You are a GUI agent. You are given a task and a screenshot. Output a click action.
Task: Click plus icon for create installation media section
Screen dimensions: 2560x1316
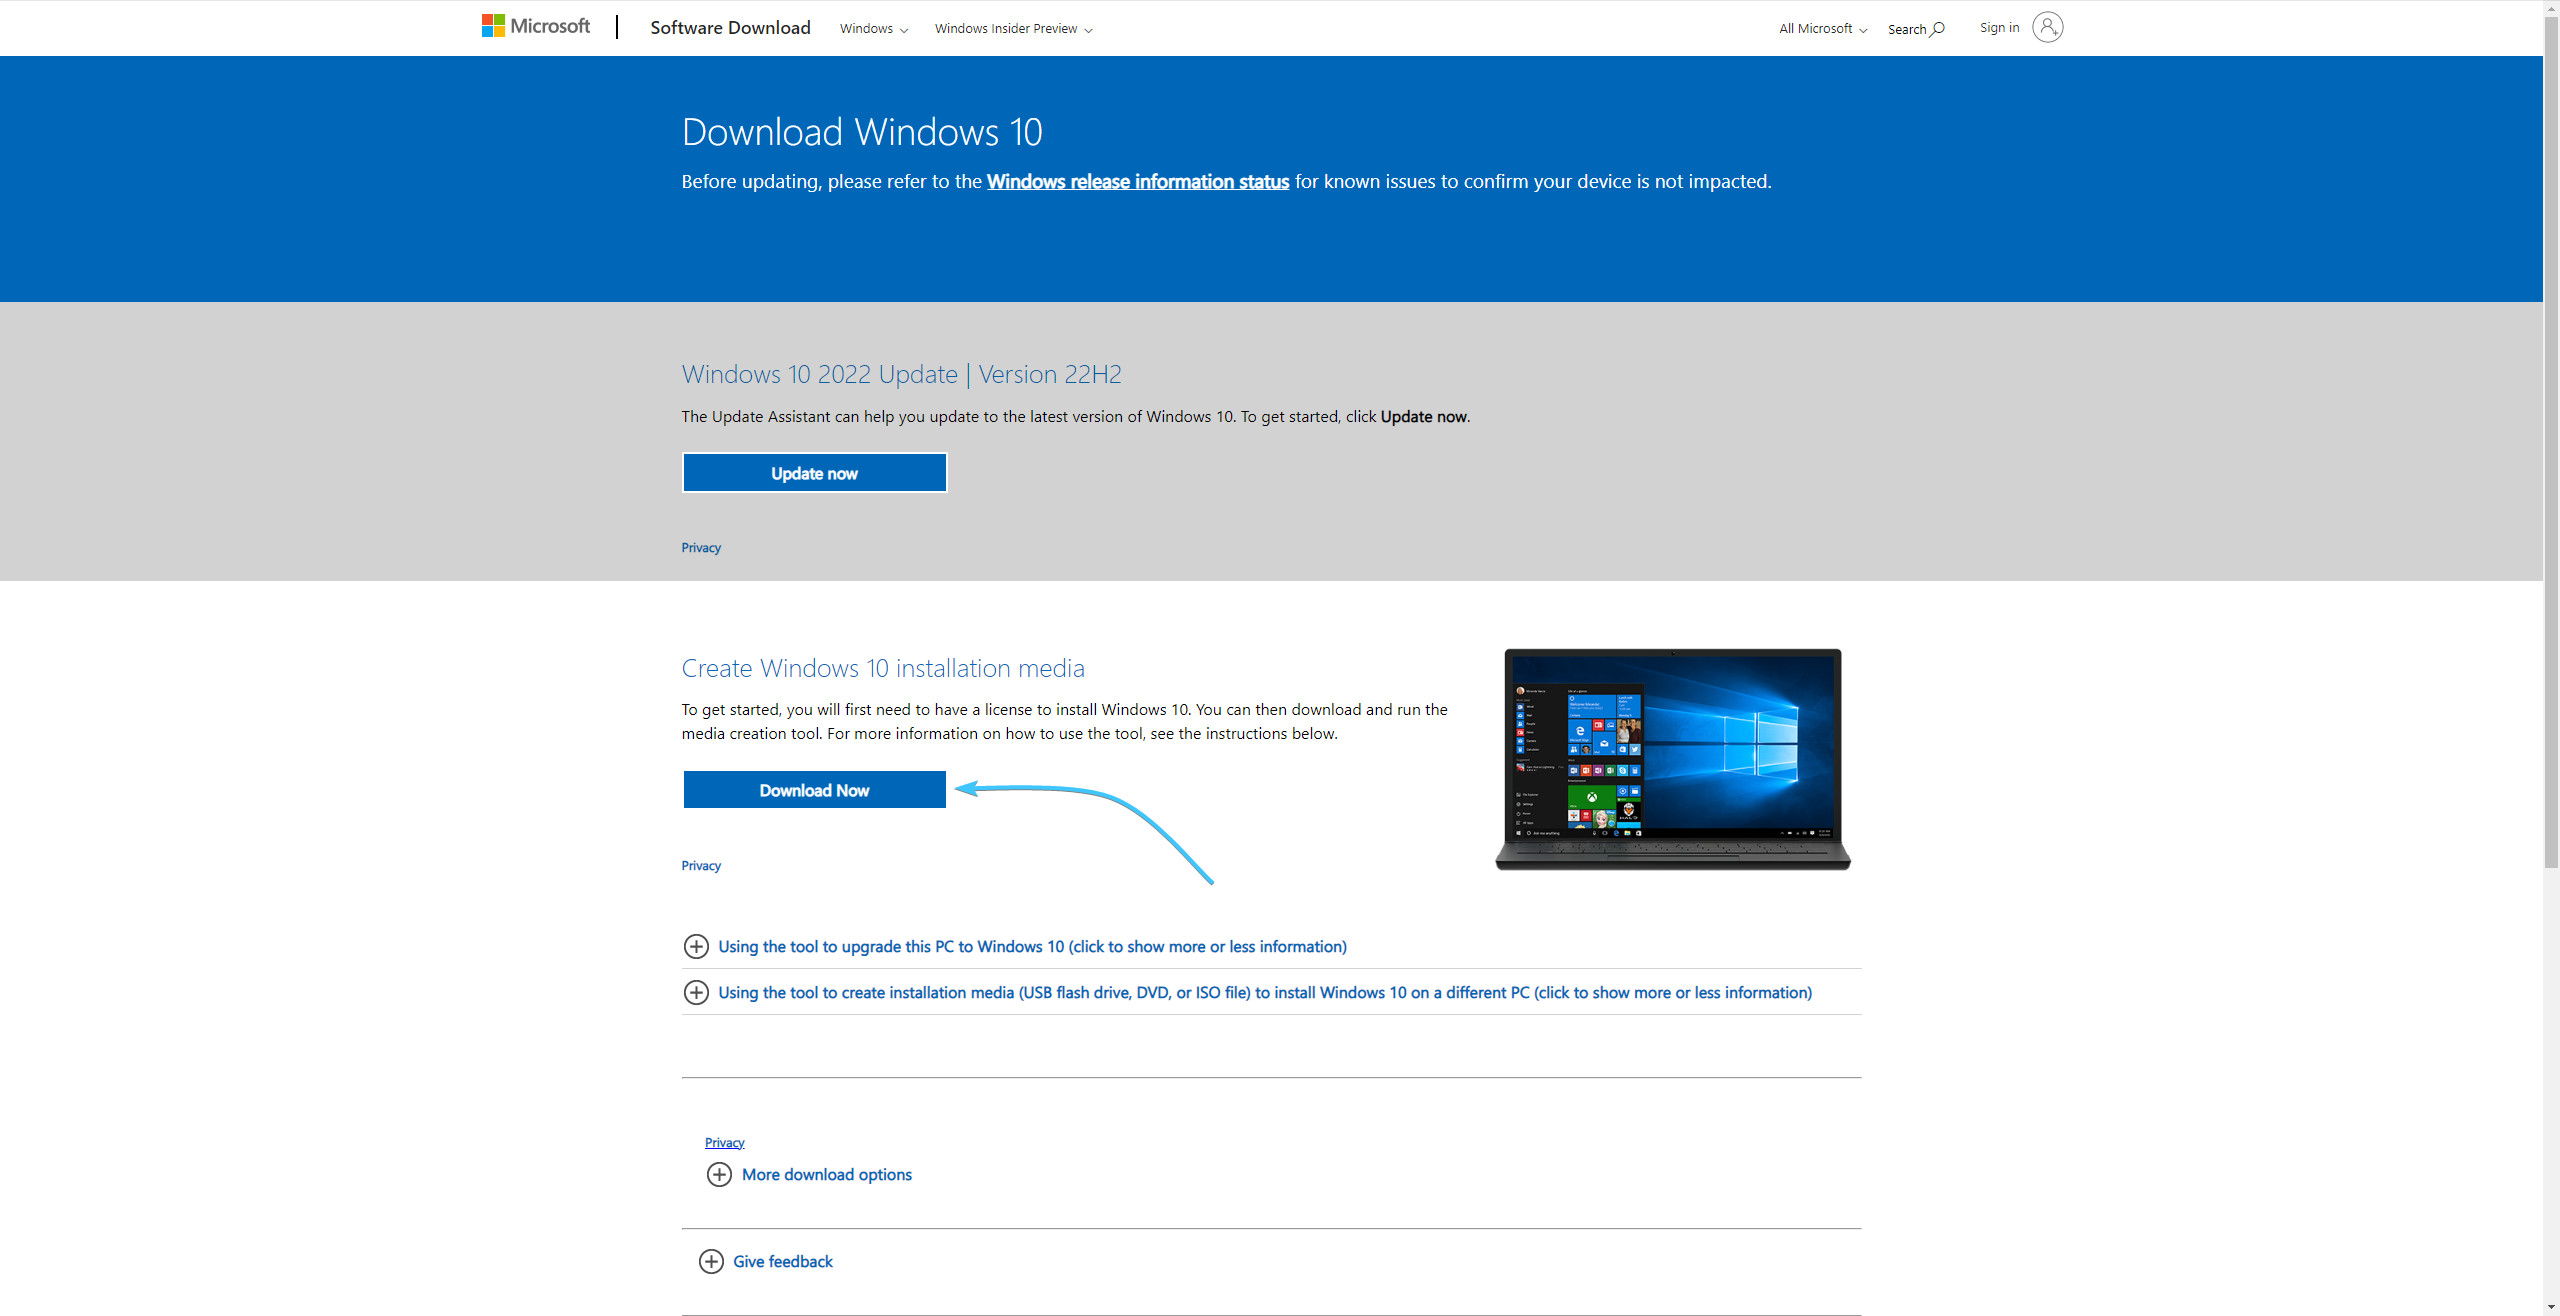(696, 992)
